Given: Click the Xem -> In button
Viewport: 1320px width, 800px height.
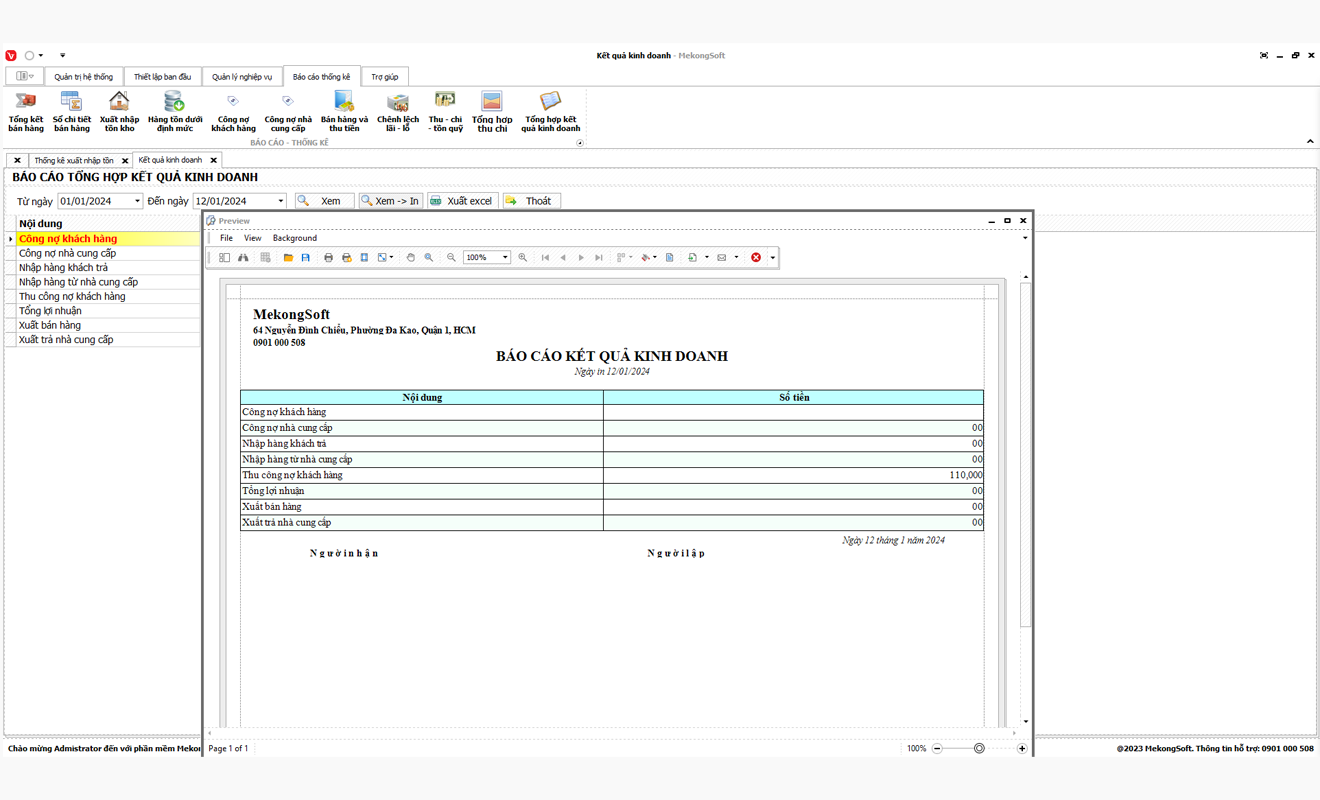Looking at the screenshot, I should pos(390,201).
